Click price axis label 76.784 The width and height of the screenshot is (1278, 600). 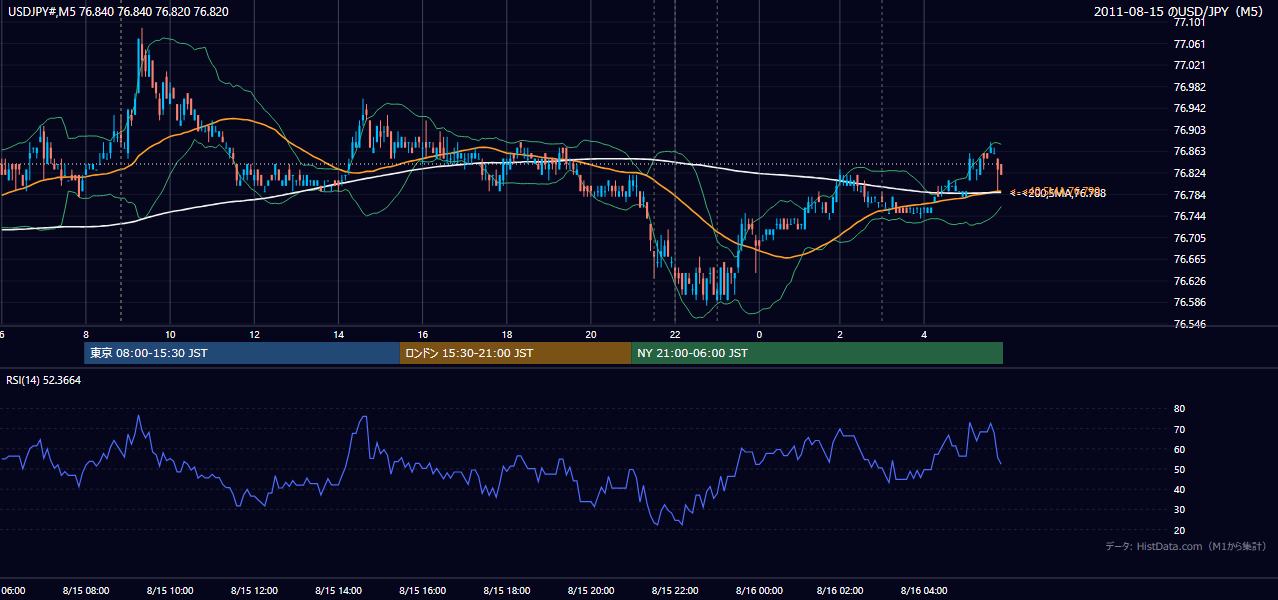coord(1189,195)
